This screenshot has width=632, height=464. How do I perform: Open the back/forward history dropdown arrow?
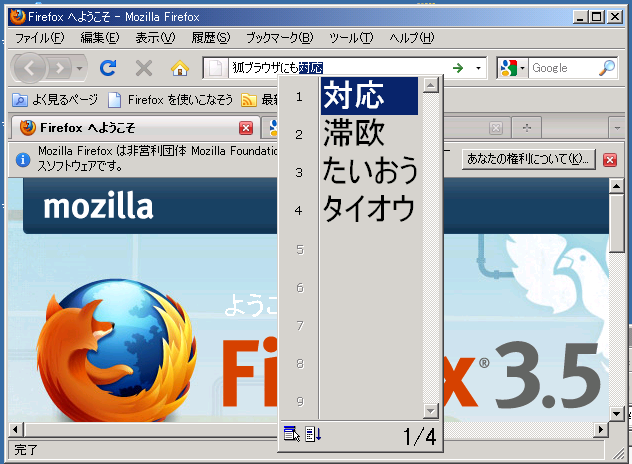[x=79, y=68]
